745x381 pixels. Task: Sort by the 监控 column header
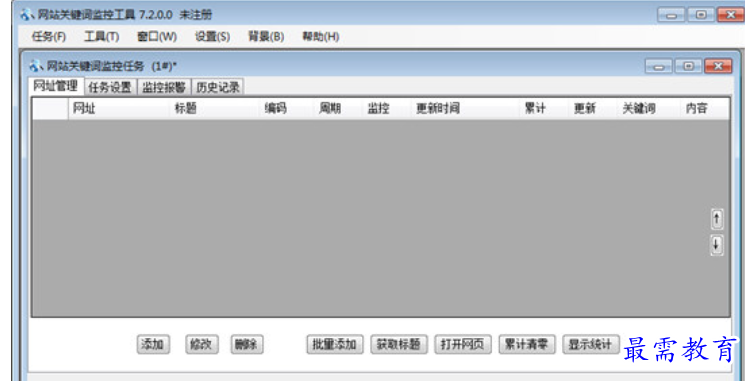coord(387,109)
